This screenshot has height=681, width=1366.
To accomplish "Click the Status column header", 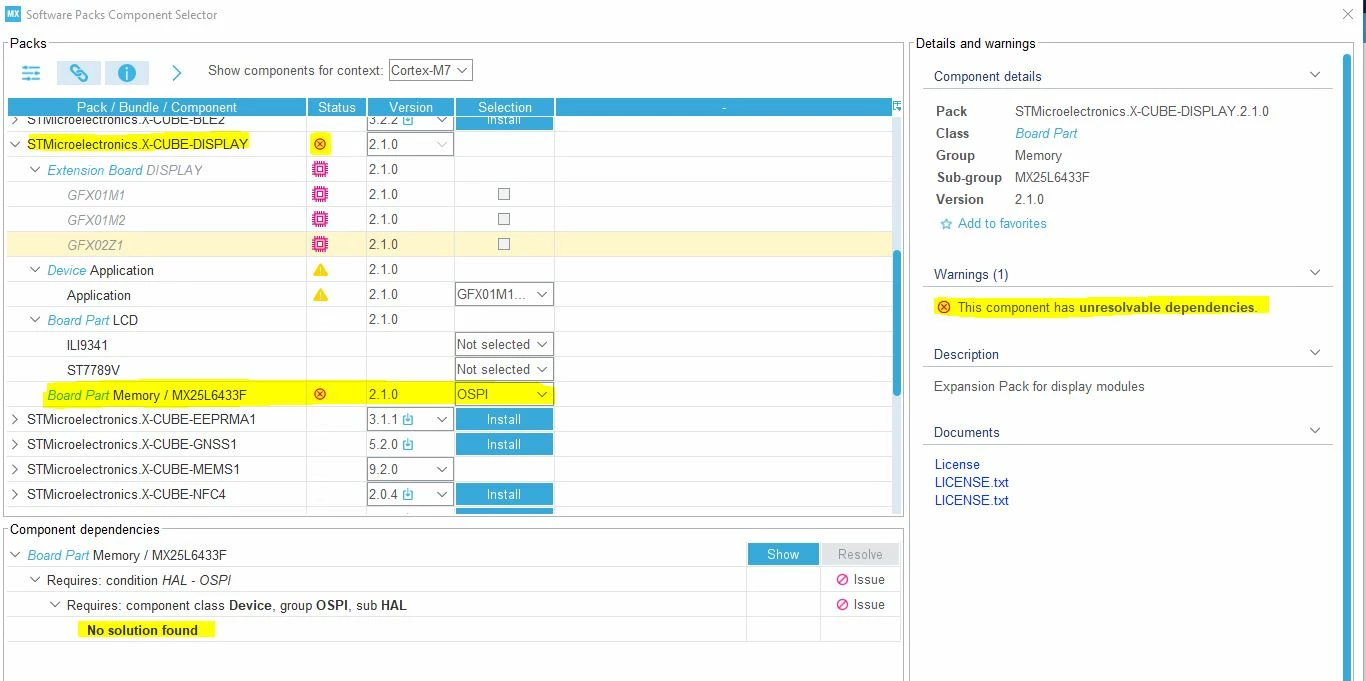I will pyautogui.click(x=337, y=107).
